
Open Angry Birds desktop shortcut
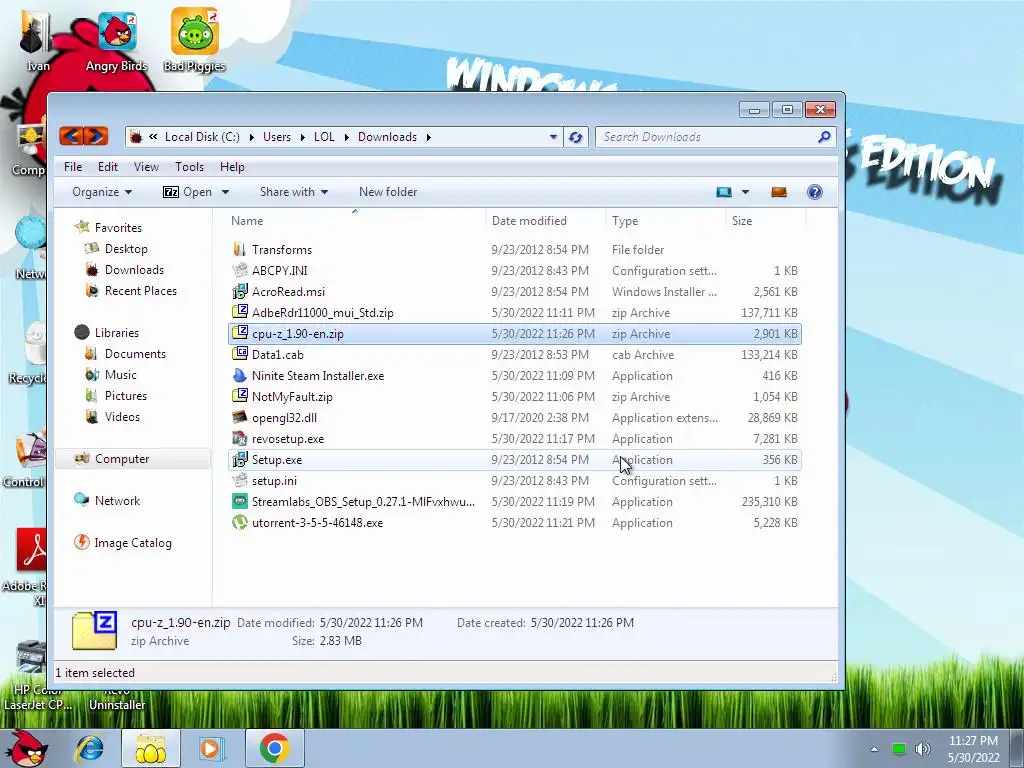pos(116,41)
